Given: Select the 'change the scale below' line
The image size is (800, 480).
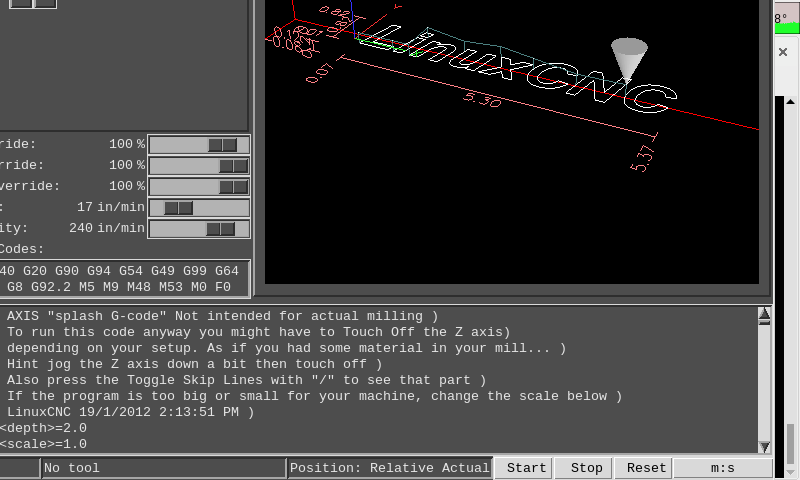Looking at the screenshot, I should pyautogui.click(x=314, y=396).
